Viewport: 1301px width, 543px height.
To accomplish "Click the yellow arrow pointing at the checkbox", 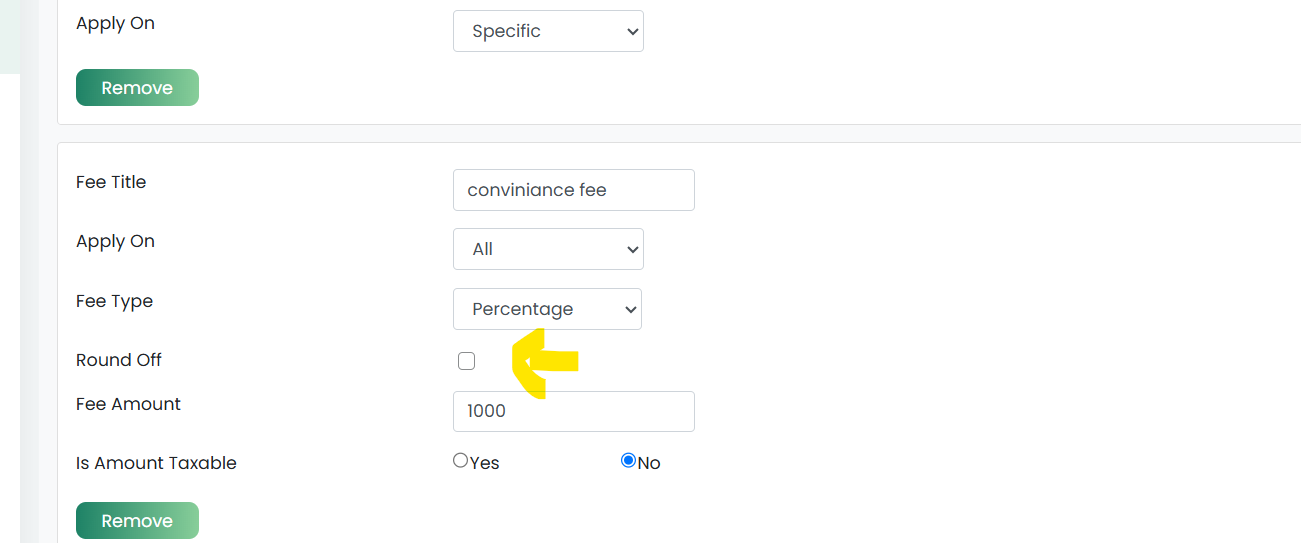I will click(x=544, y=362).
